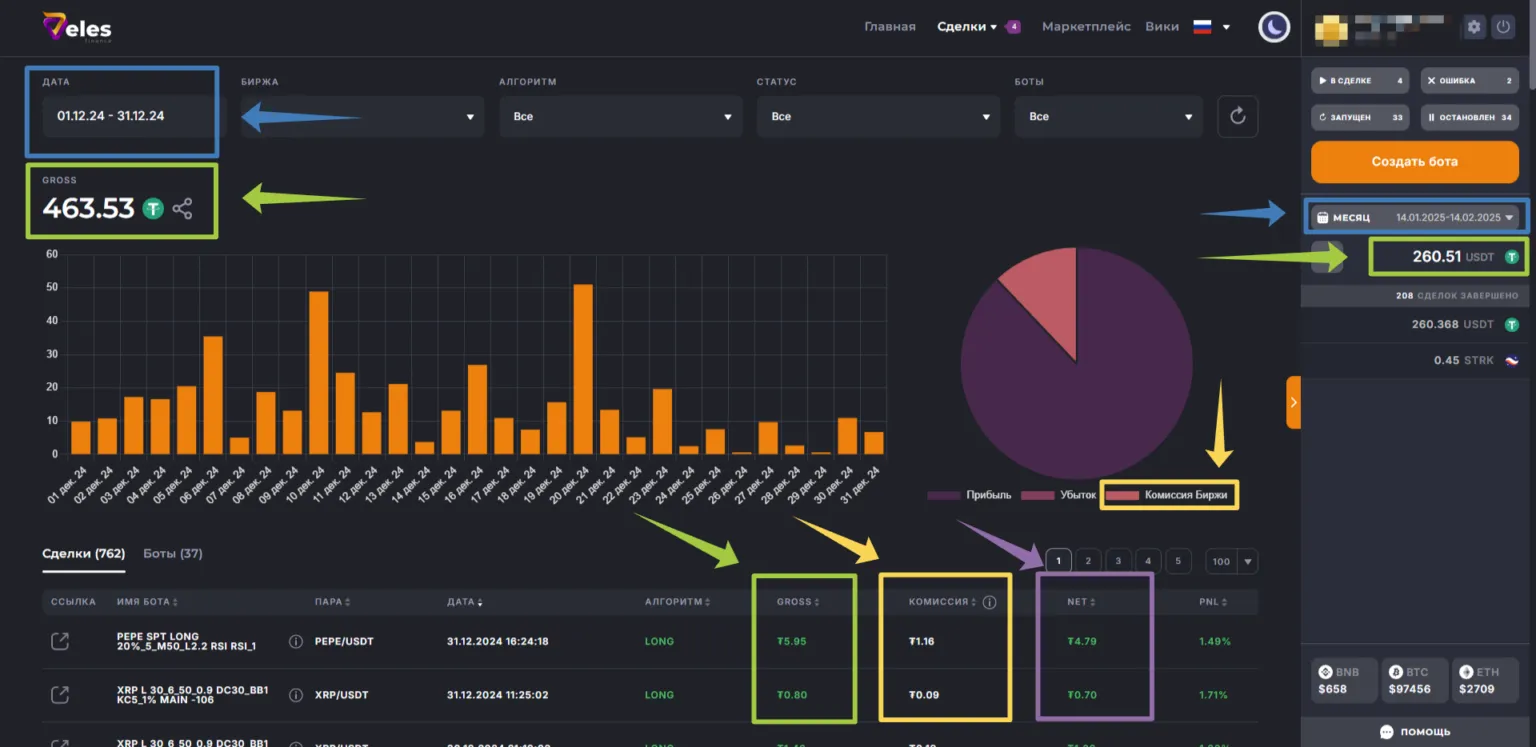Collapse the right sidebar arrow

click(x=1293, y=402)
